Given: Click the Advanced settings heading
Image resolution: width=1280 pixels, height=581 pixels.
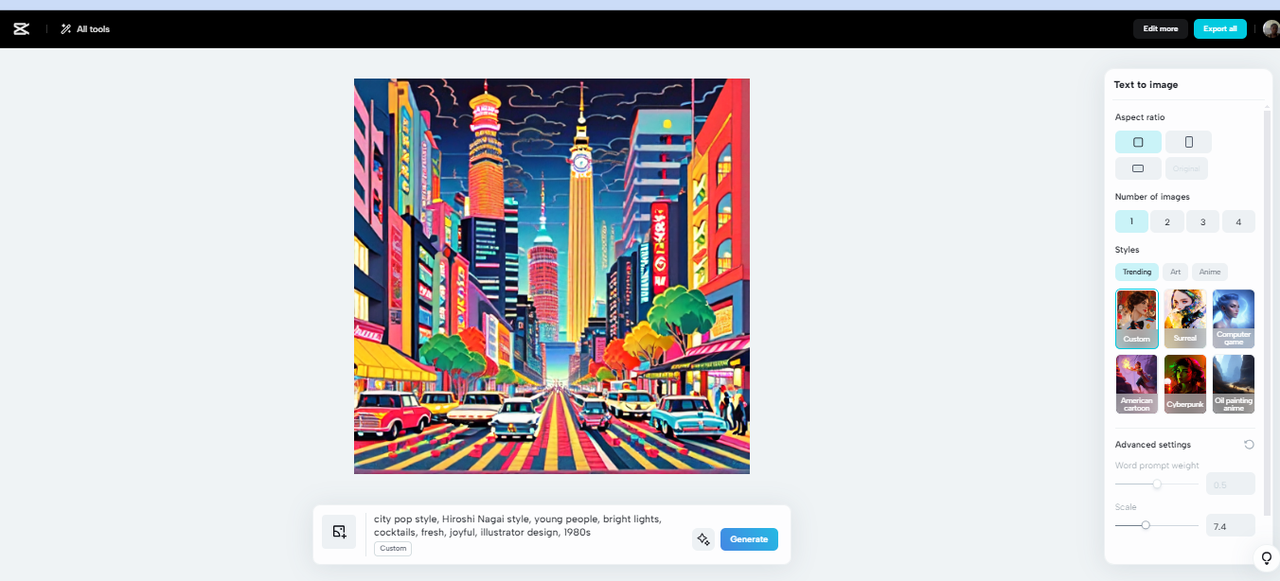Looking at the screenshot, I should [x=1153, y=444].
